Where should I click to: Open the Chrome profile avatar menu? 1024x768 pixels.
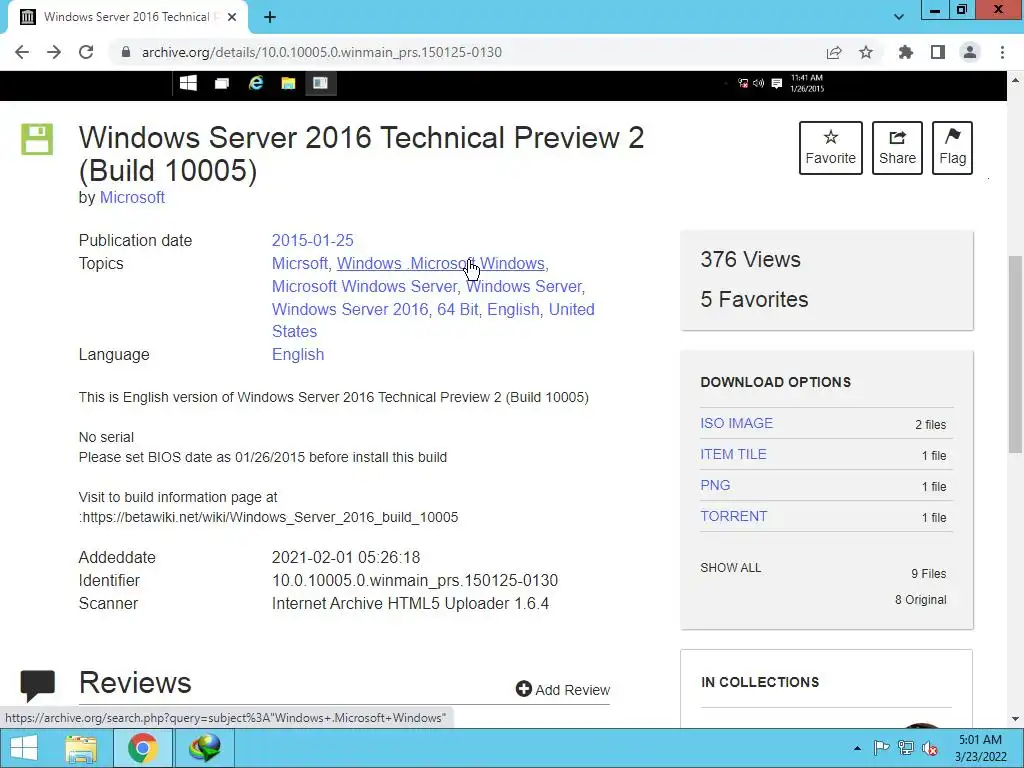(970, 52)
